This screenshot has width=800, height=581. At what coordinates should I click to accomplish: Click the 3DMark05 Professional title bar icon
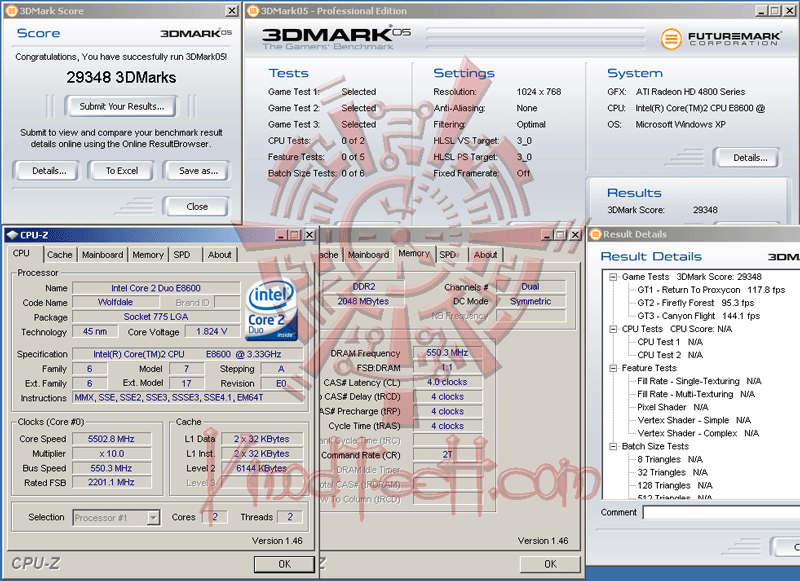(x=253, y=11)
